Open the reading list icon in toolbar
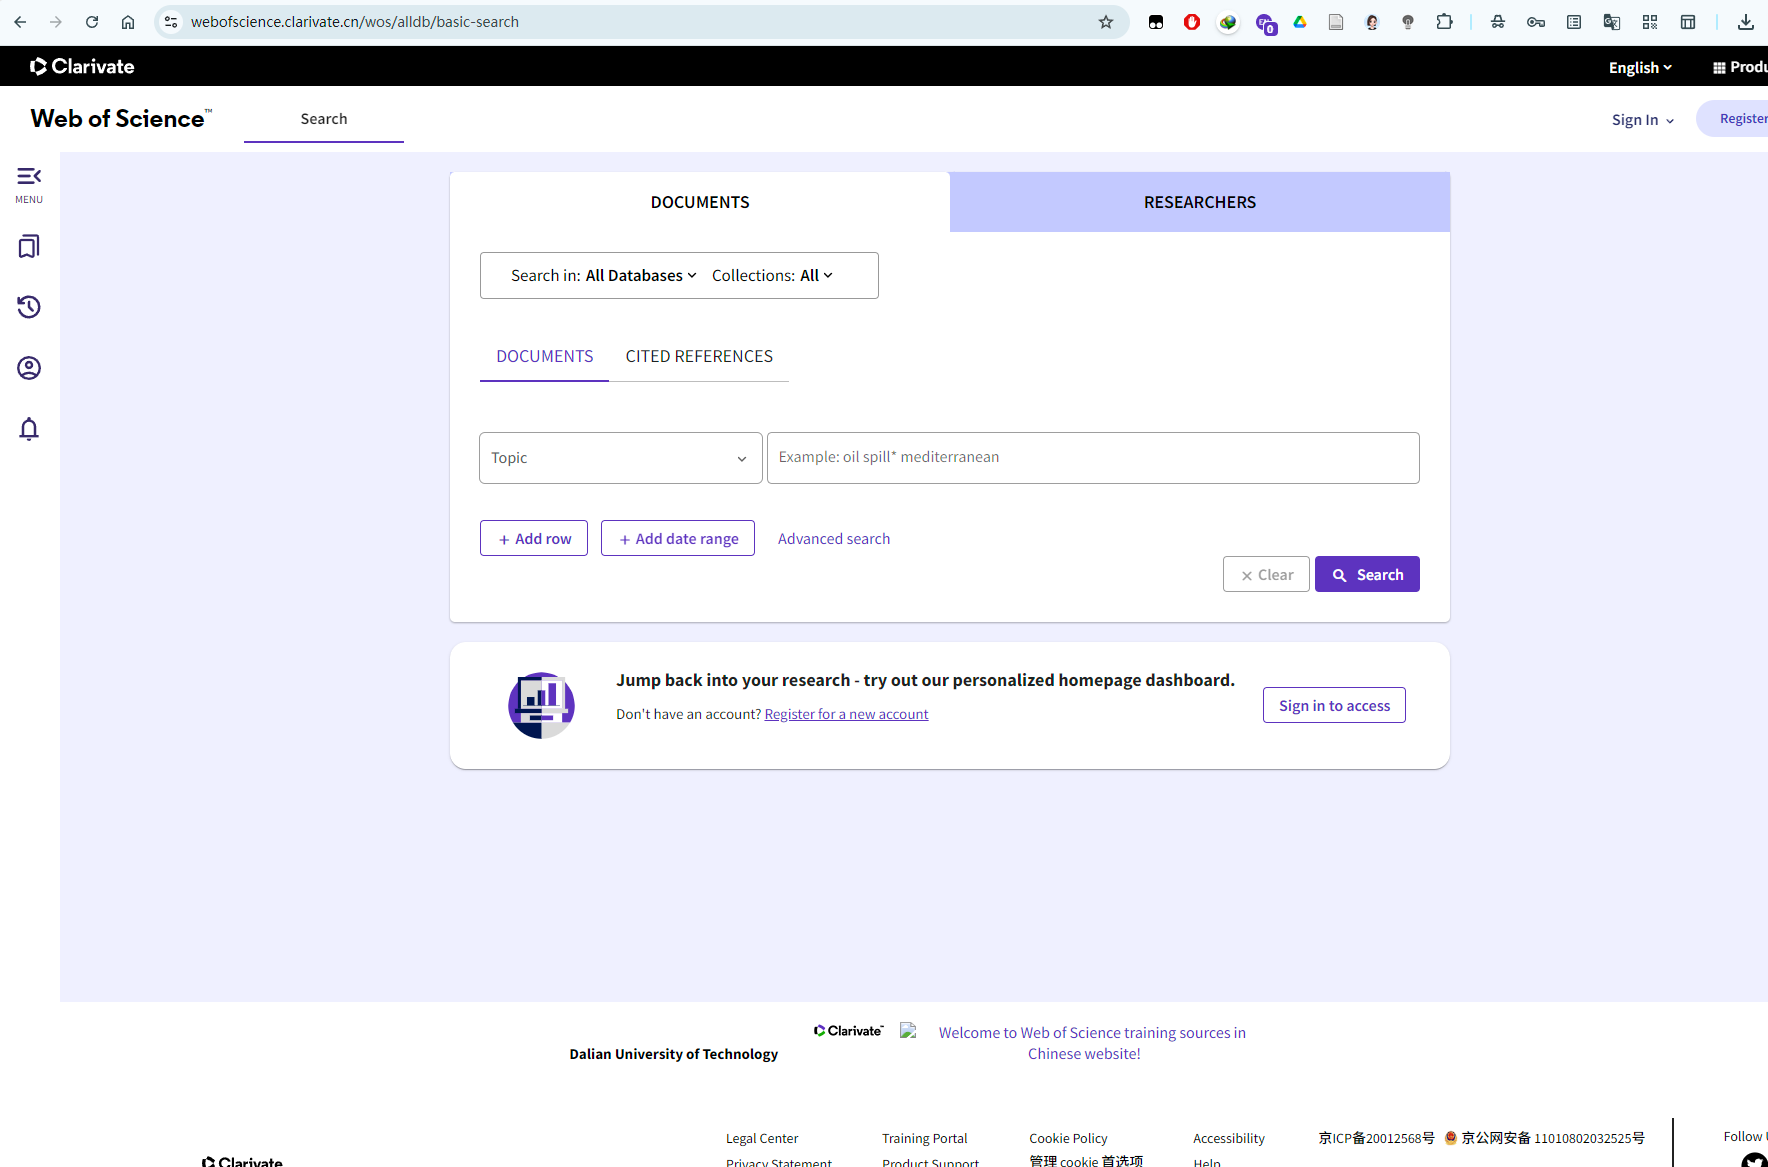Viewport: 1768px width, 1167px height. click(x=1574, y=22)
